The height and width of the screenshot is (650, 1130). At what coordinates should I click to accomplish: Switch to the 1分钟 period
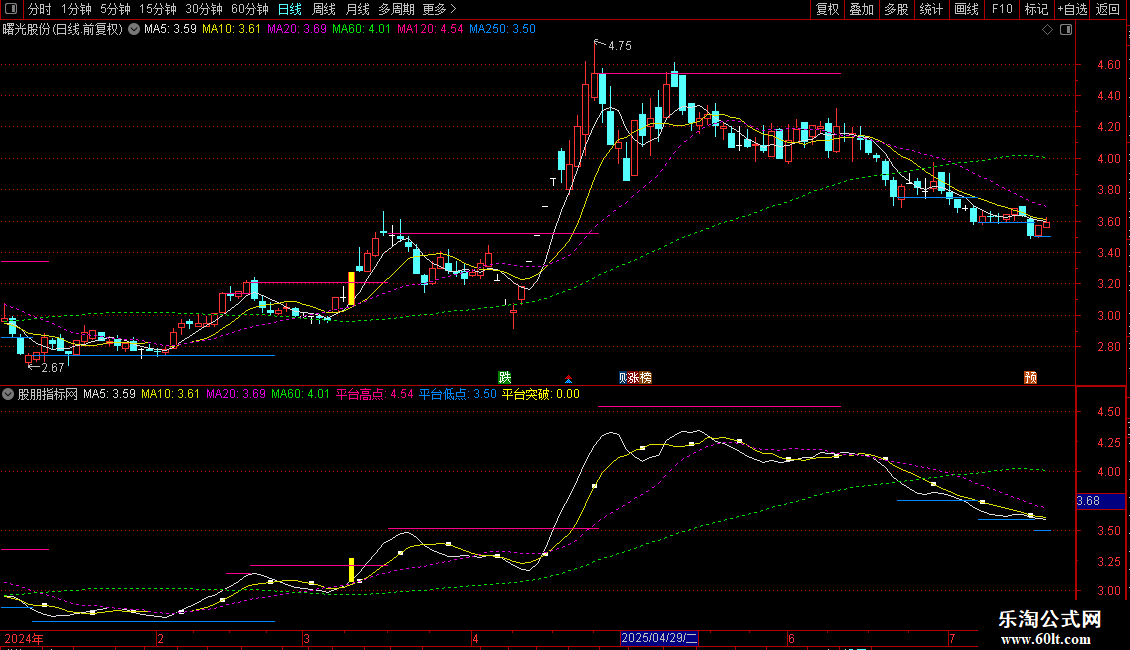click(76, 9)
